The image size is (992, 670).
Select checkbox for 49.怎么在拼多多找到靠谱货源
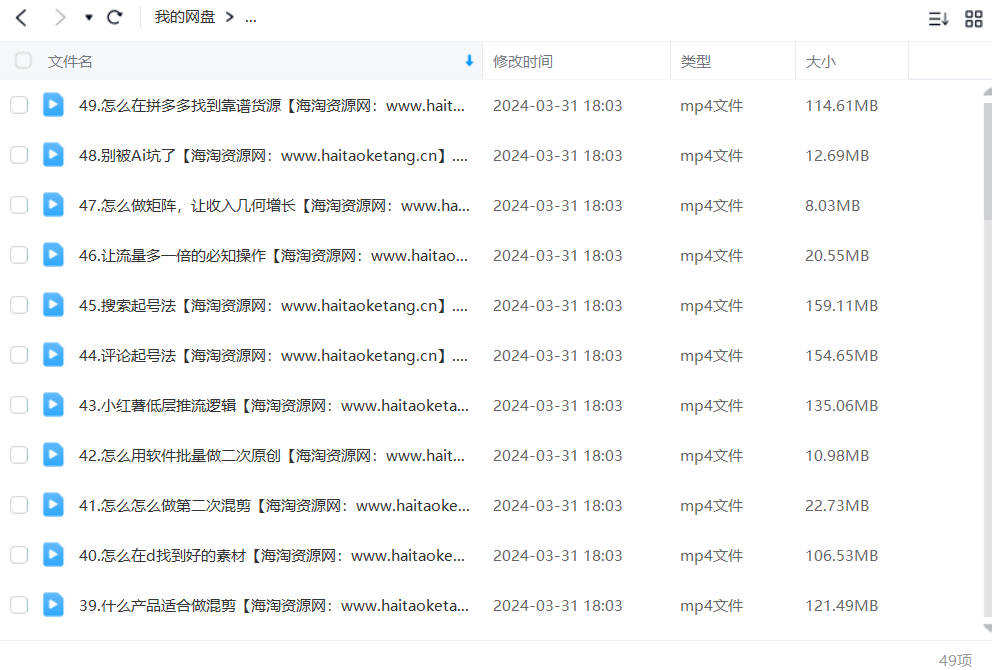tap(19, 105)
